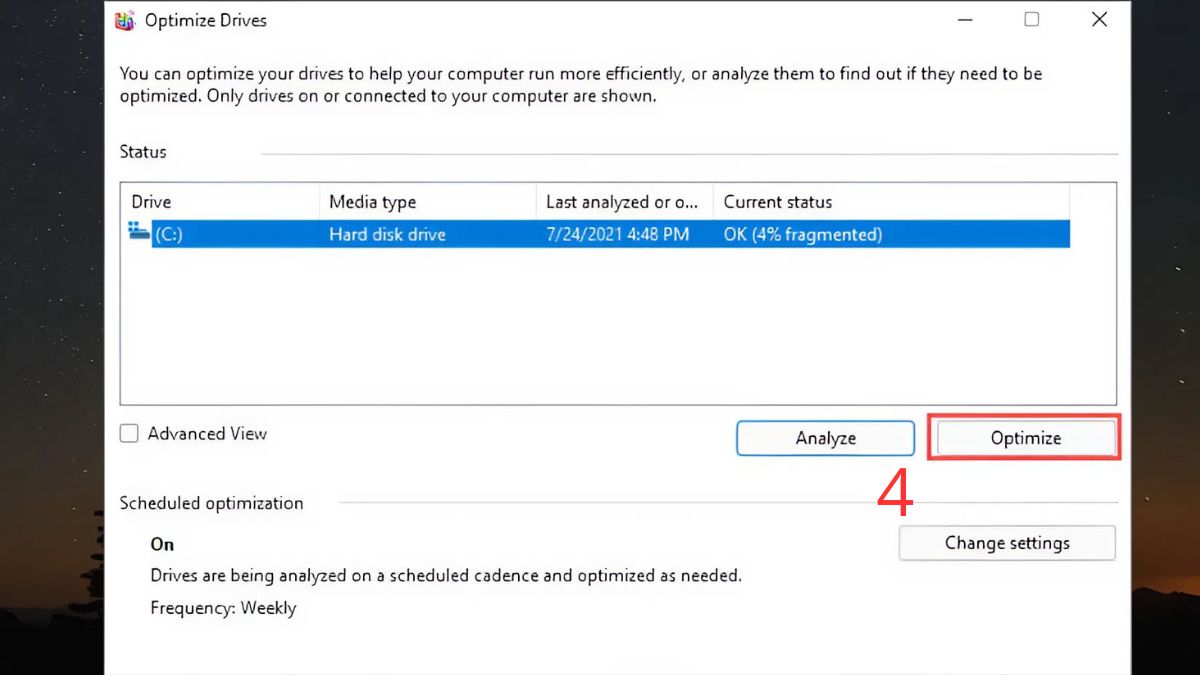Click the OK (4% fragmented) status cell
1200x675 pixels.
pos(802,235)
